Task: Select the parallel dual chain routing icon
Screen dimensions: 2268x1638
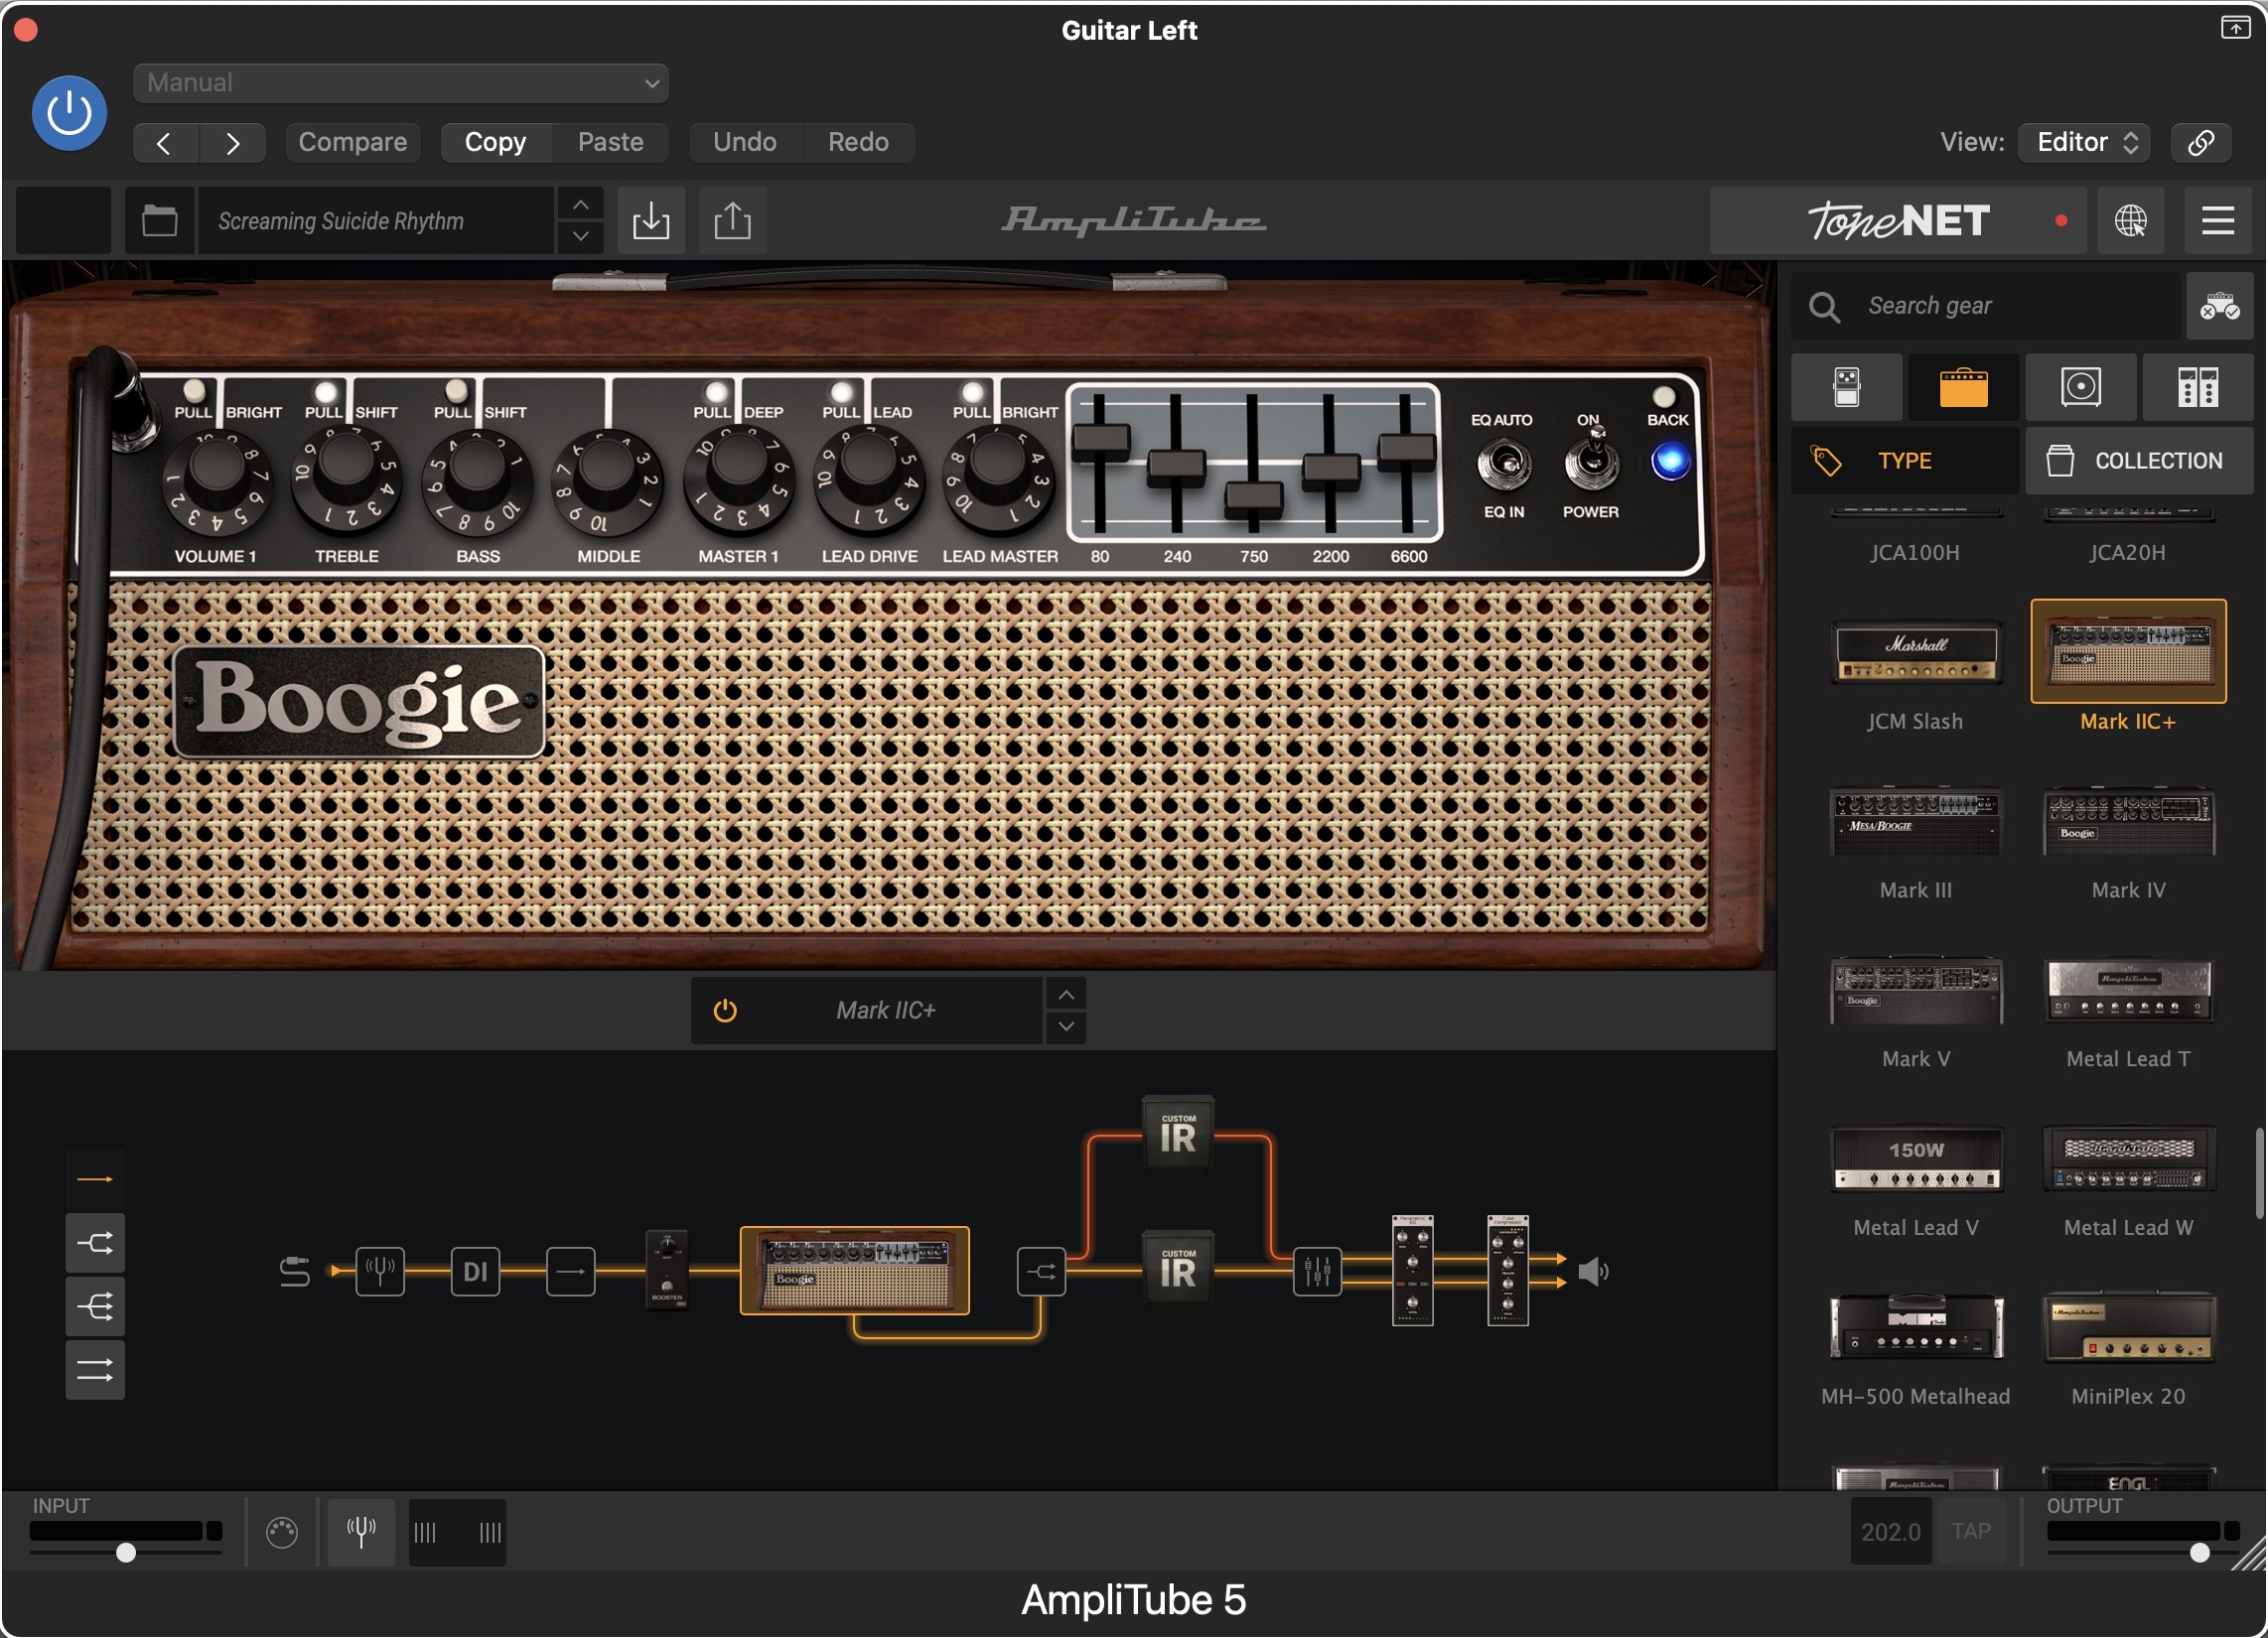Action: 95,1370
